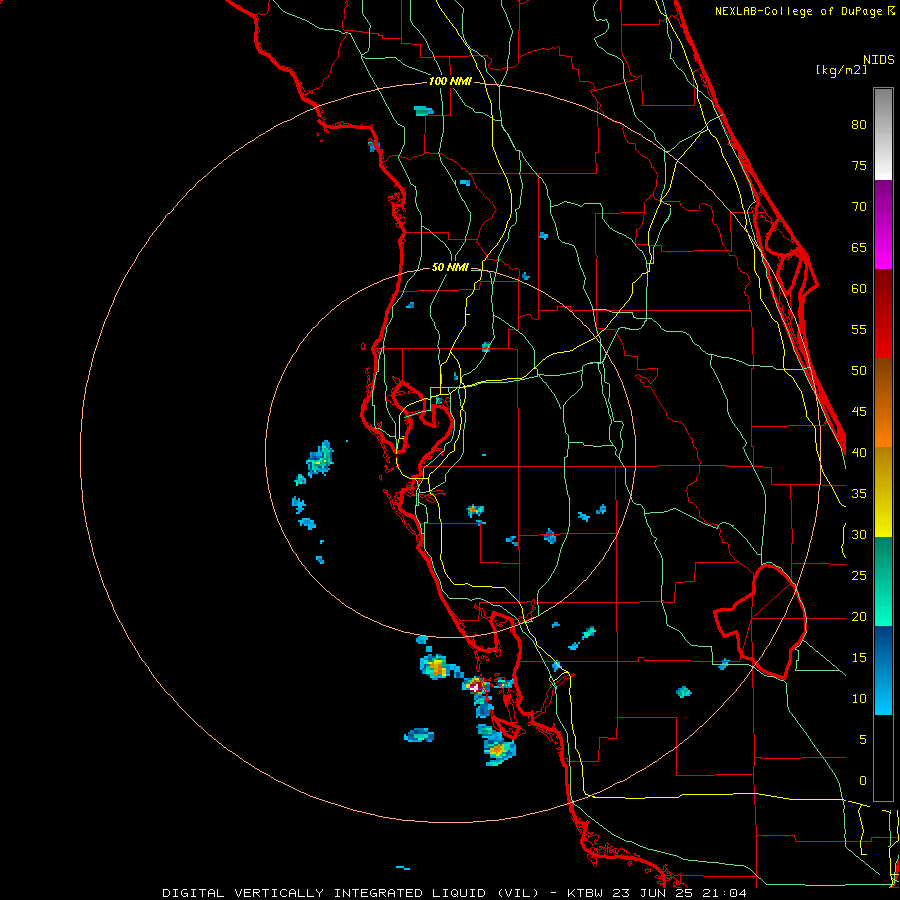This screenshot has height=900, width=900.
Task: Pick the white-gray segment of the color bar
Action: 883,134
